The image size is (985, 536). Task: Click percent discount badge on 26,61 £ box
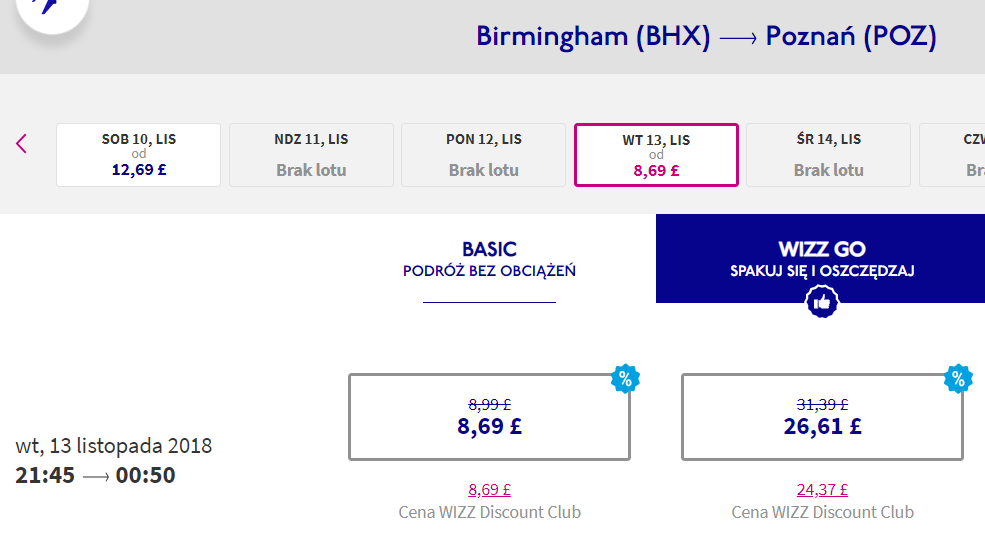coord(958,379)
